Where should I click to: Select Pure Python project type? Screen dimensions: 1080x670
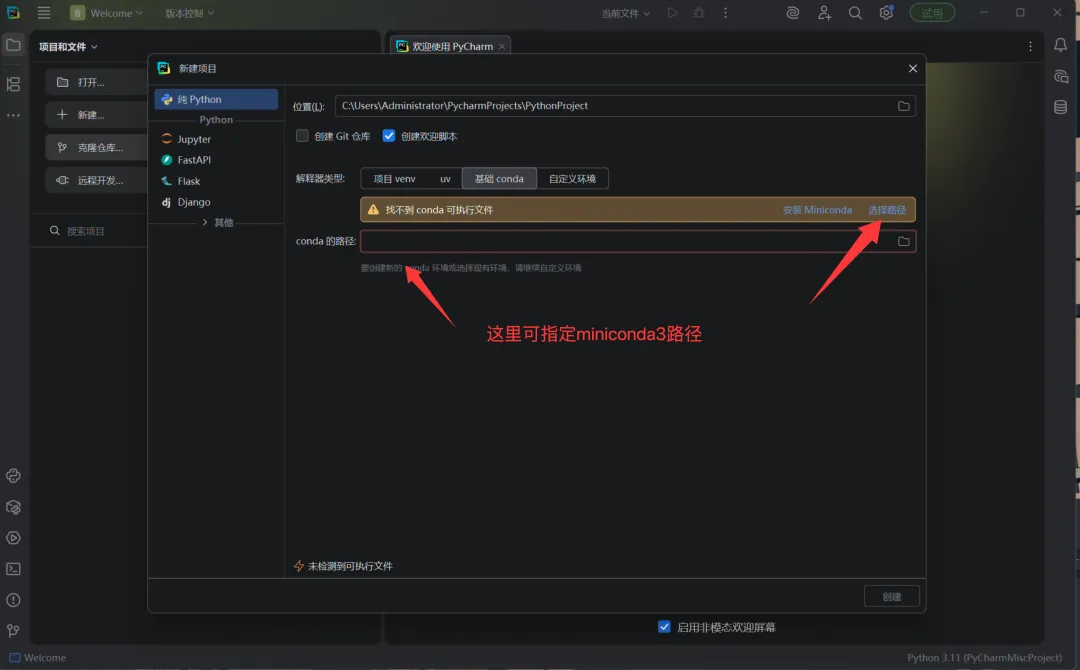(216, 99)
